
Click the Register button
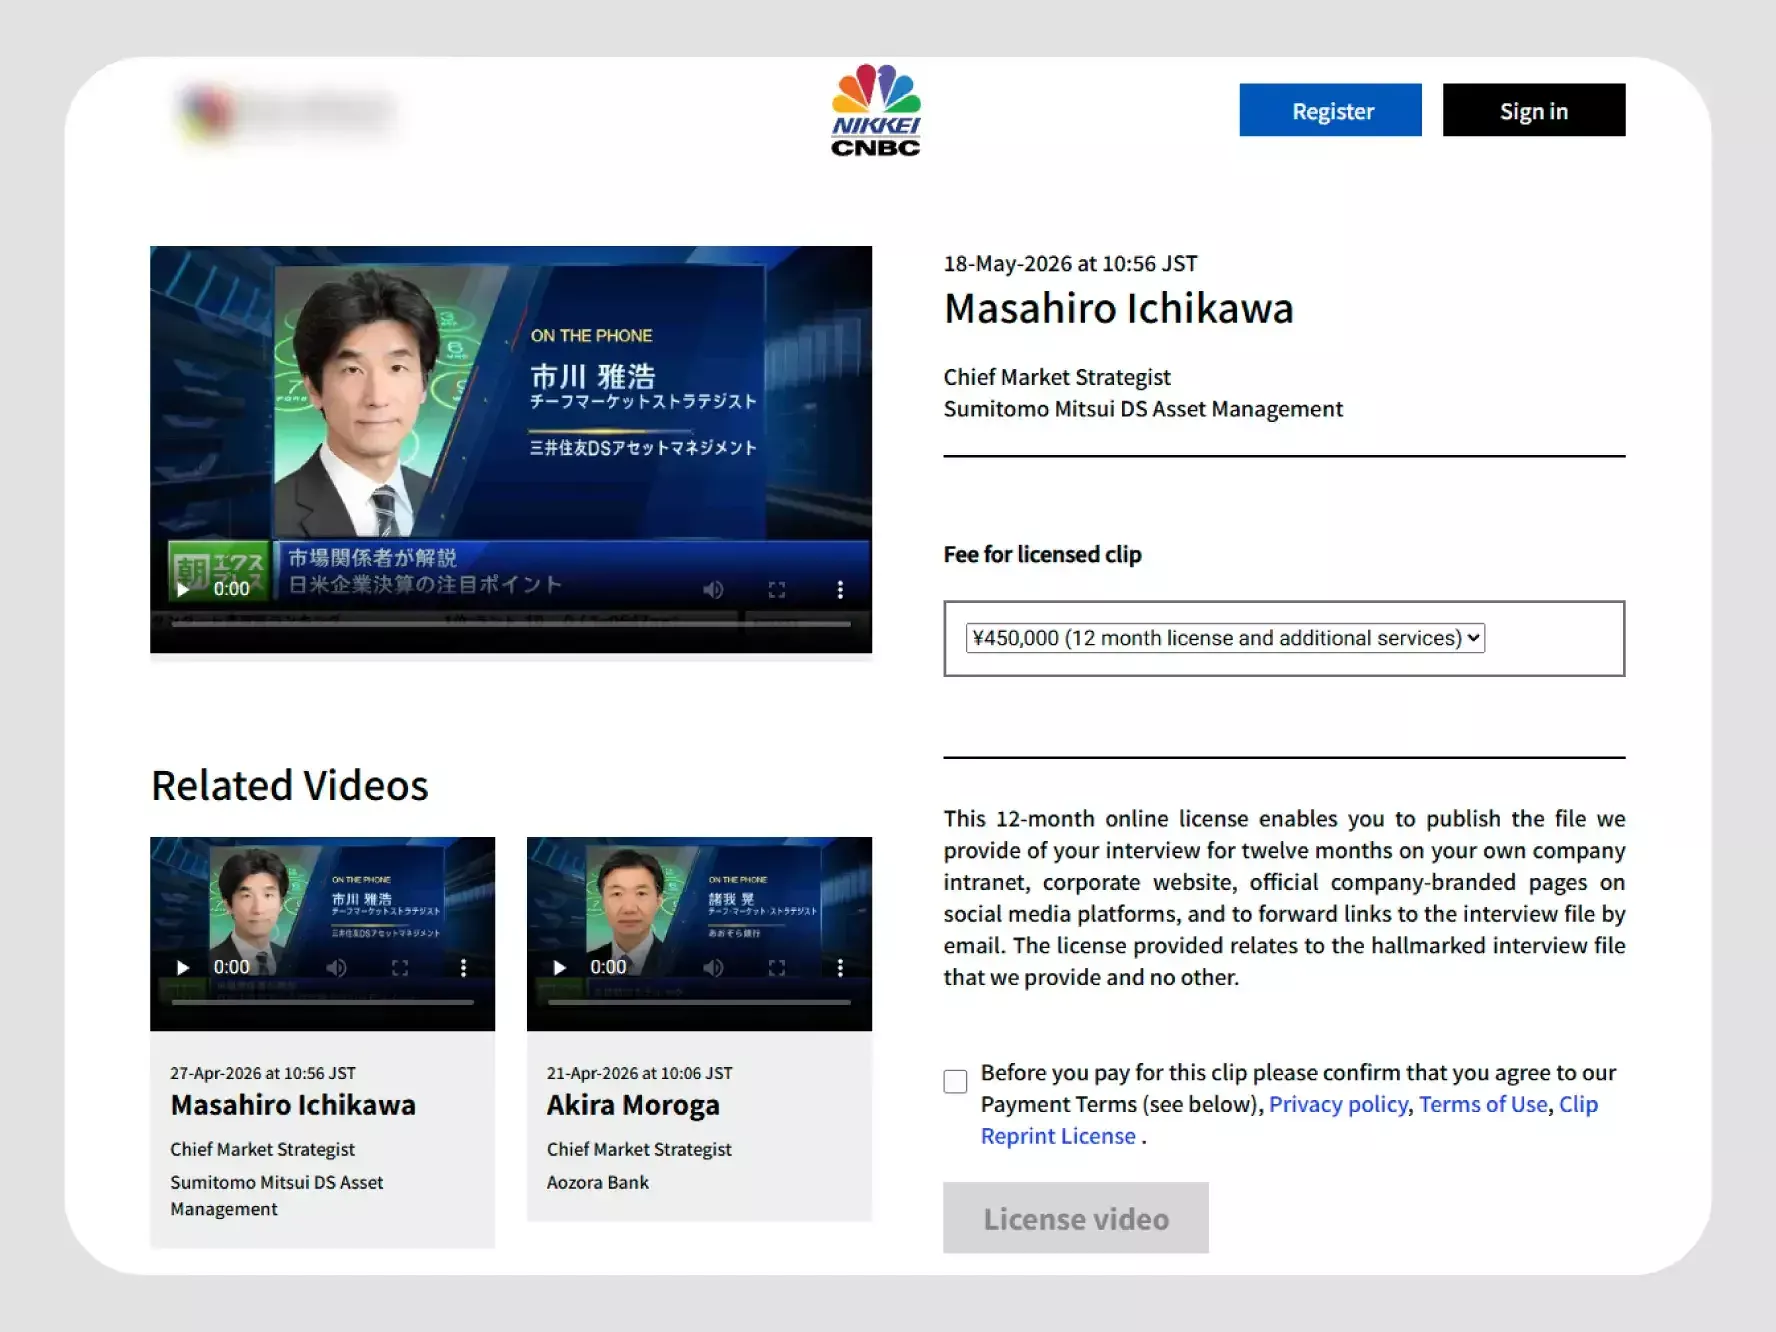click(x=1330, y=110)
